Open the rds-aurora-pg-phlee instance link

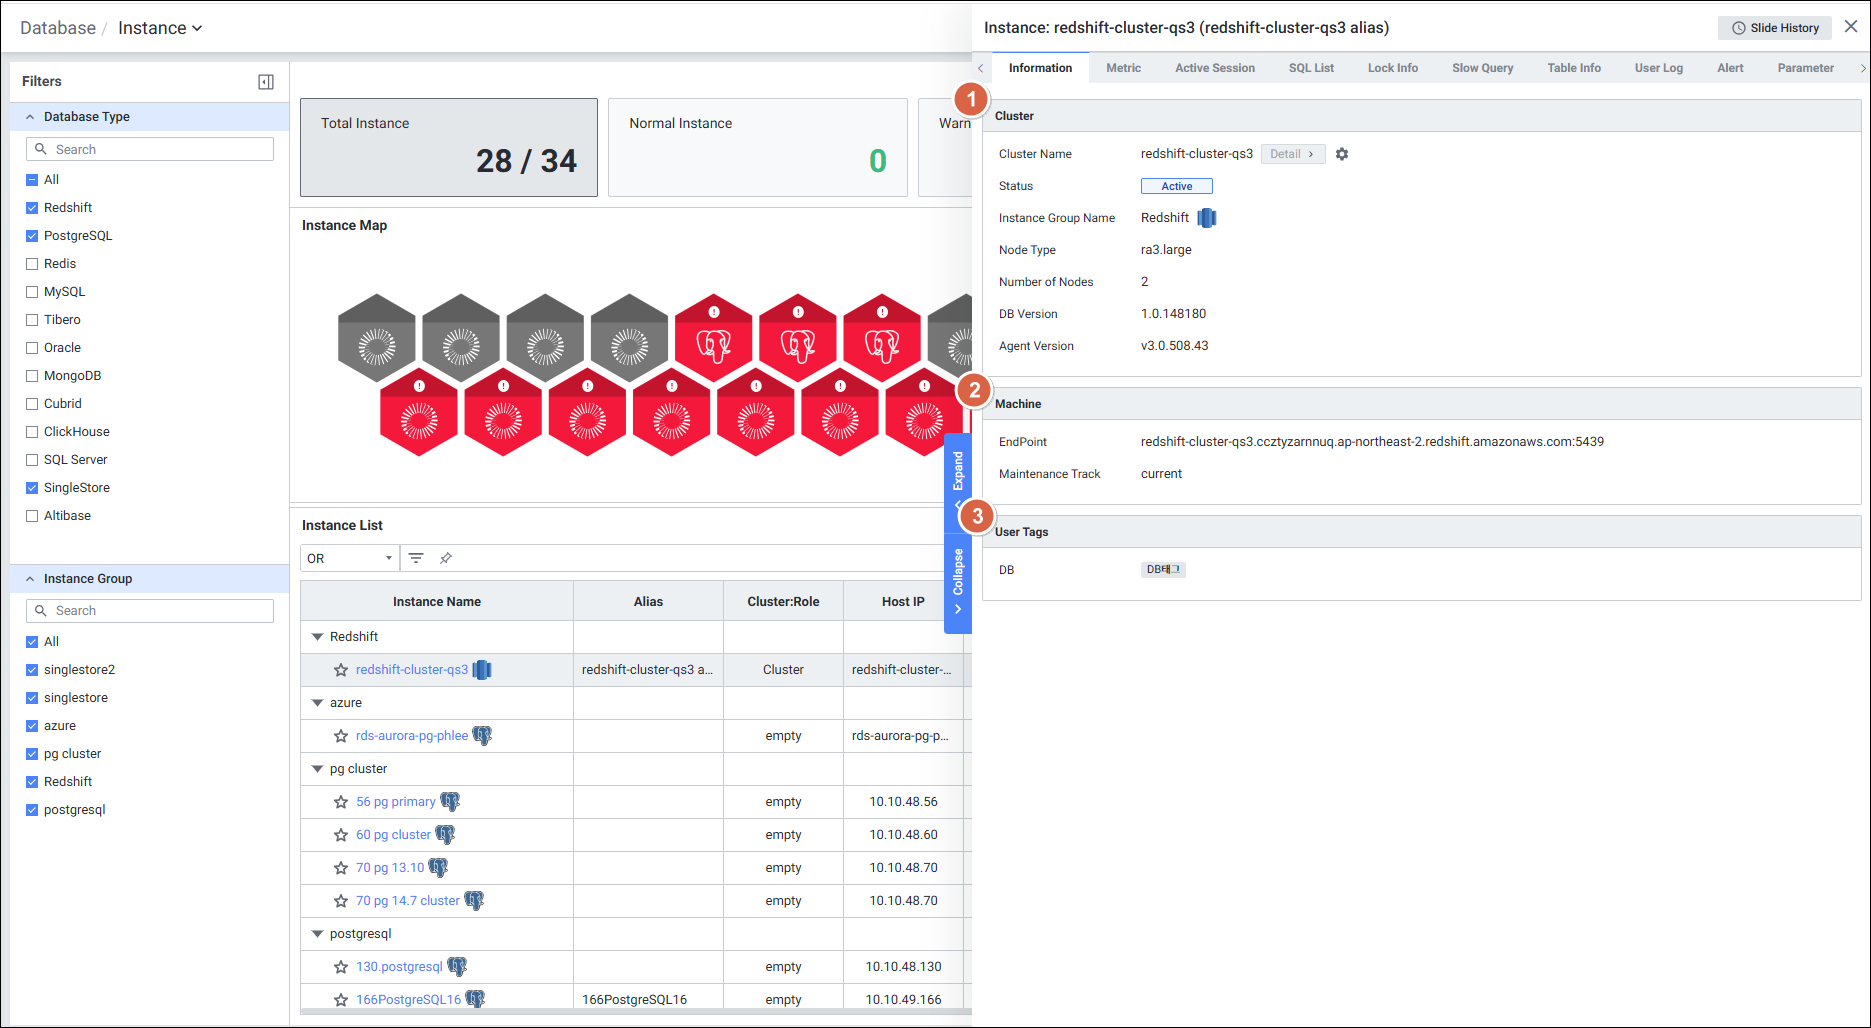411,736
